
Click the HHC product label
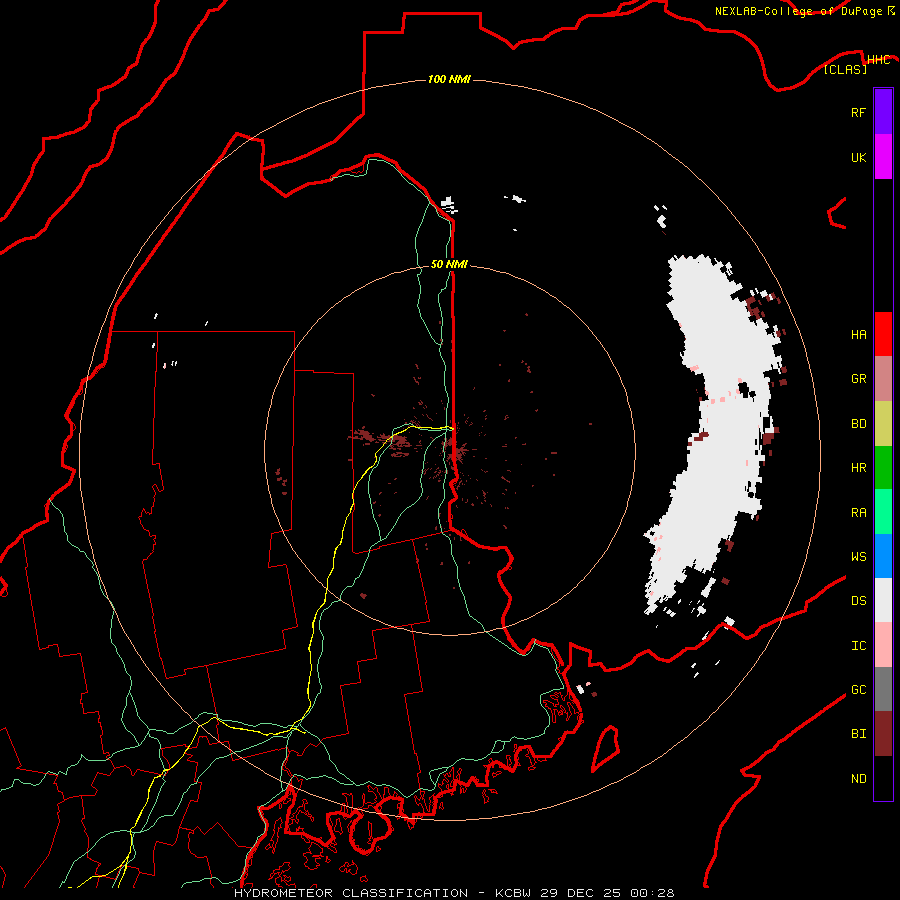pyautogui.click(x=878, y=60)
